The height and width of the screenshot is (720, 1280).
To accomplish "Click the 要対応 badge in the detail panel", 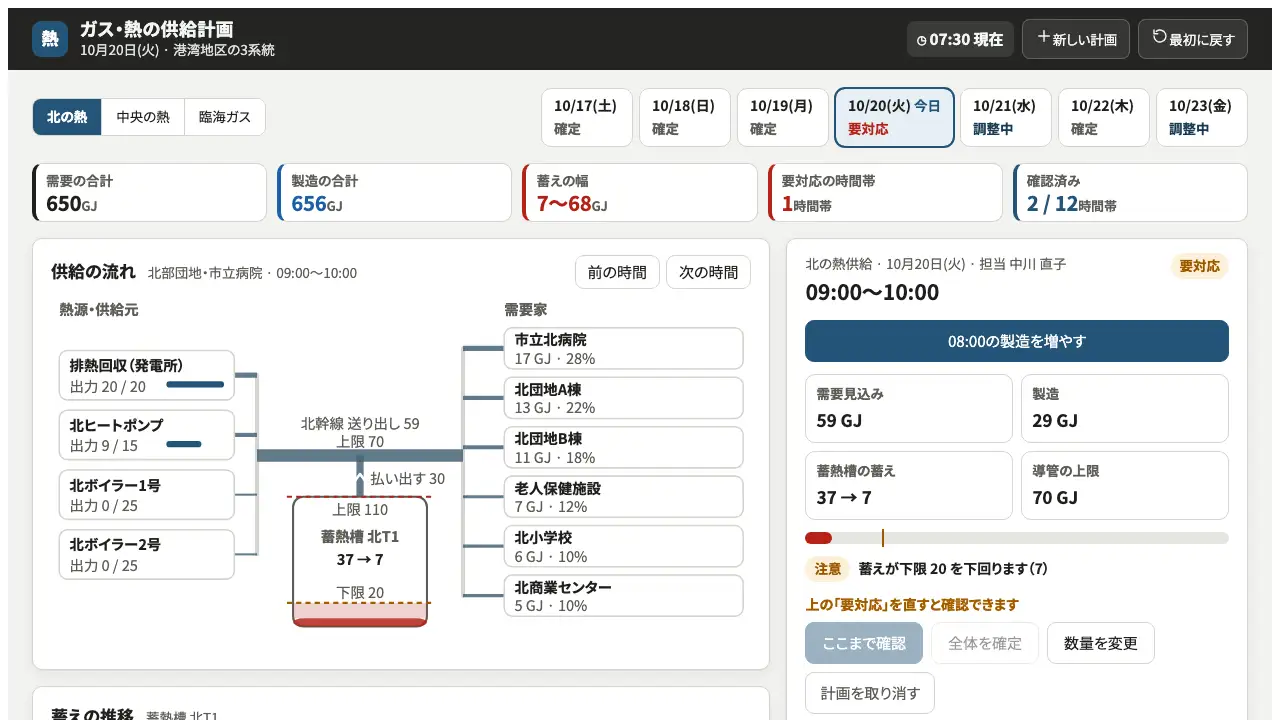I will click(1199, 266).
